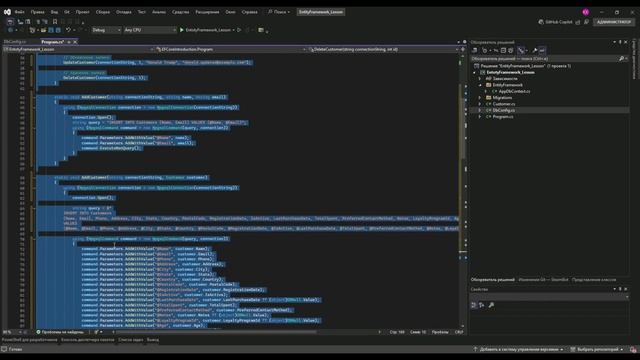The width and height of the screenshot is (640, 360).
Task: Switch to Представление классов tab
Action: pyautogui.click(x=593, y=280)
